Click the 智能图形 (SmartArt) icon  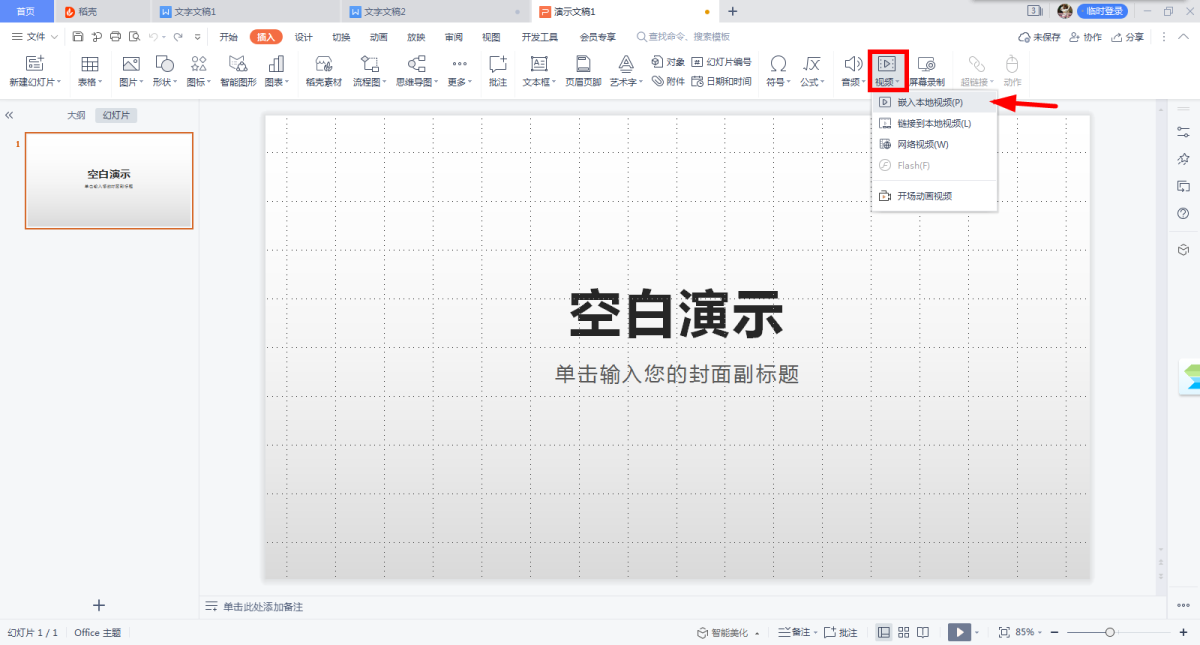238,68
